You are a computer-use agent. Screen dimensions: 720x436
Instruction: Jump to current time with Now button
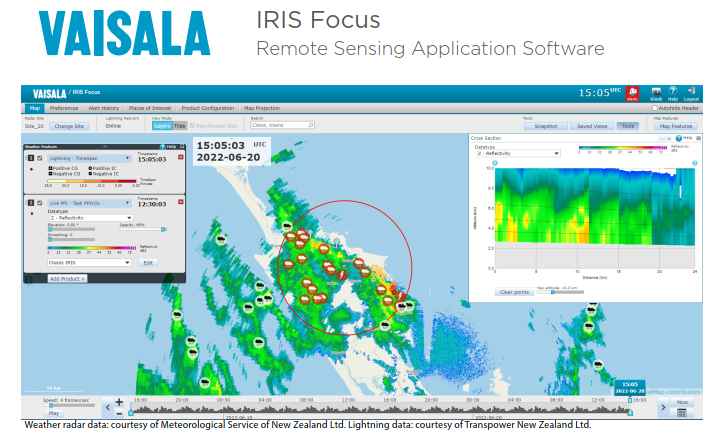point(682,402)
